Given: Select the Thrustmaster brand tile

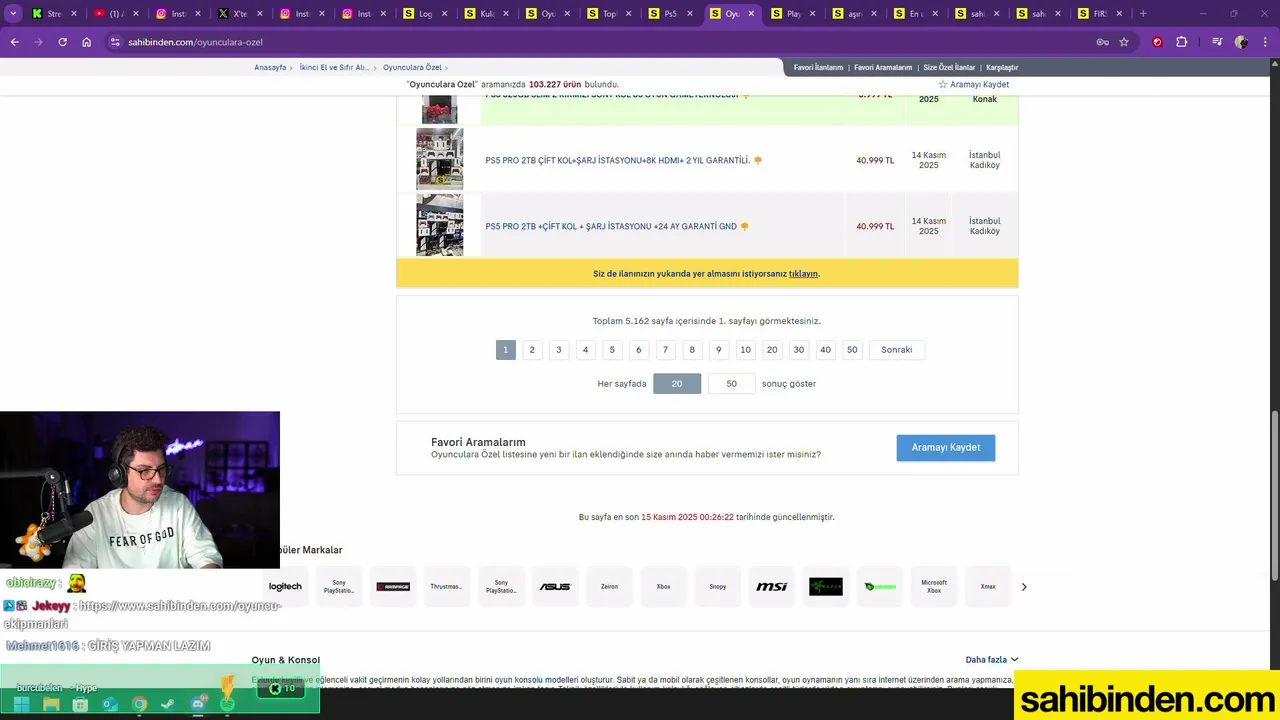Looking at the screenshot, I should [x=446, y=587].
